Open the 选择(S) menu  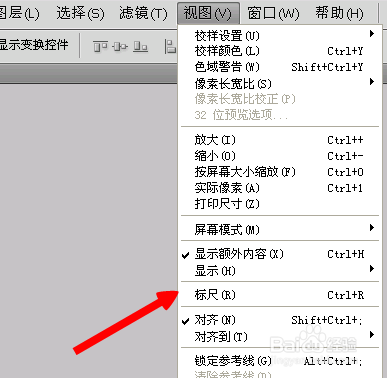click(80, 13)
